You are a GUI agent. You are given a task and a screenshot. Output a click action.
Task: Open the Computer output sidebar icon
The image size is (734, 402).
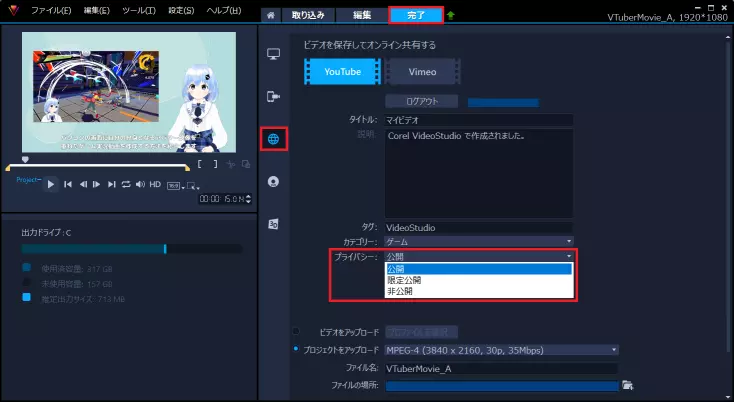[x=273, y=54]
